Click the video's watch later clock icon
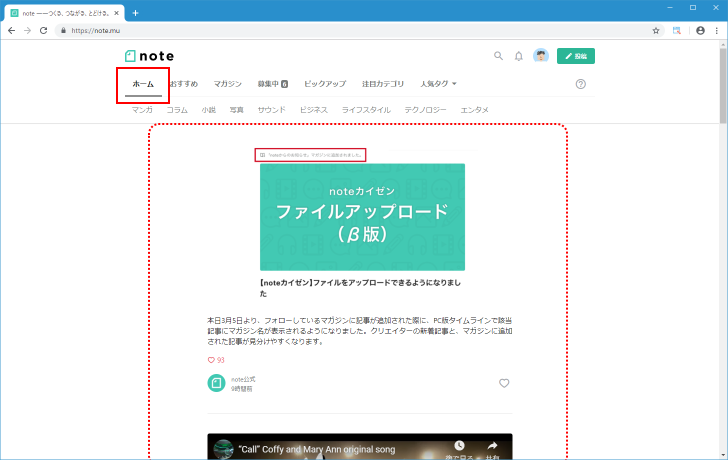This screenshot has width=728, height=460. 459,446
